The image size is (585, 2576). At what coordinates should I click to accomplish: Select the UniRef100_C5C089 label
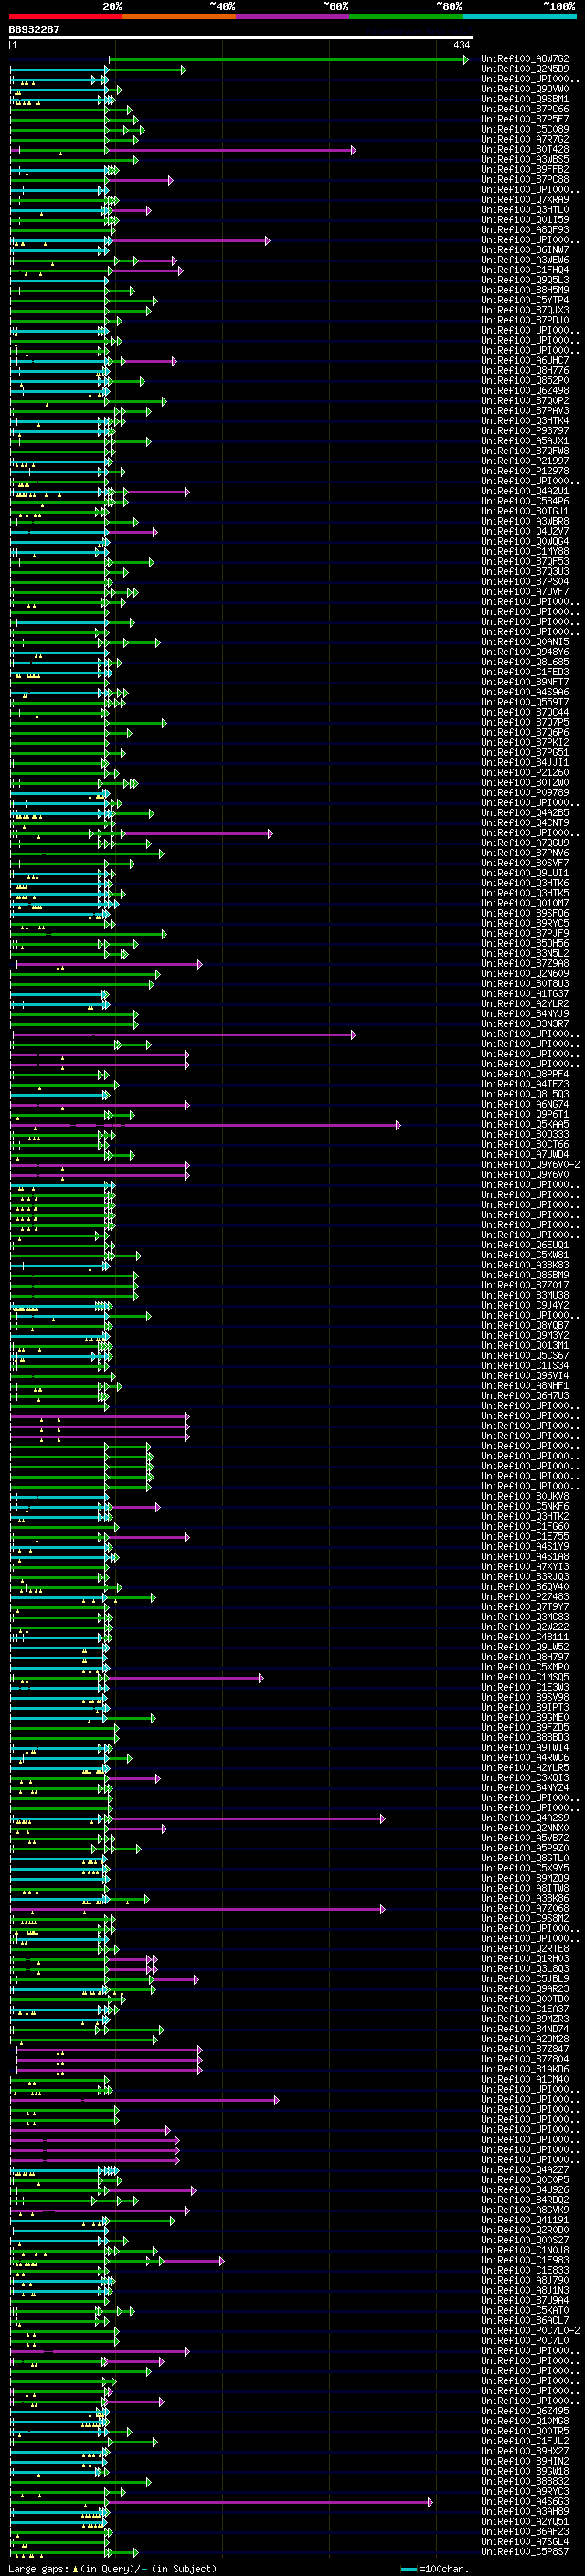tap(525, 129)
